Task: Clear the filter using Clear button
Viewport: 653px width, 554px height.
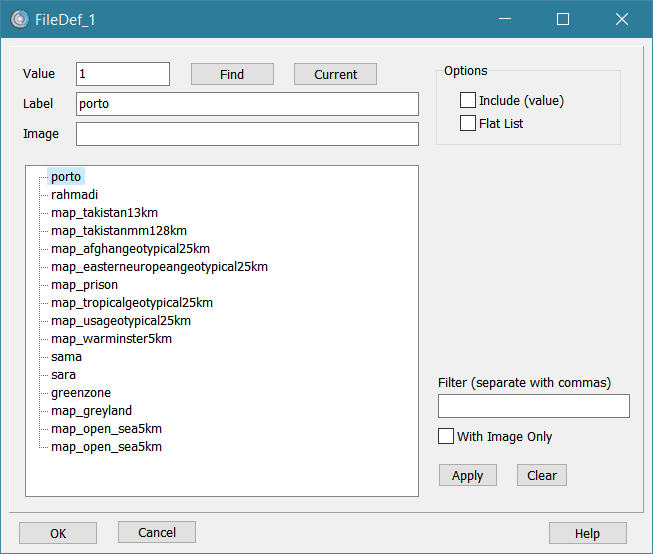Action: point(542,475)
